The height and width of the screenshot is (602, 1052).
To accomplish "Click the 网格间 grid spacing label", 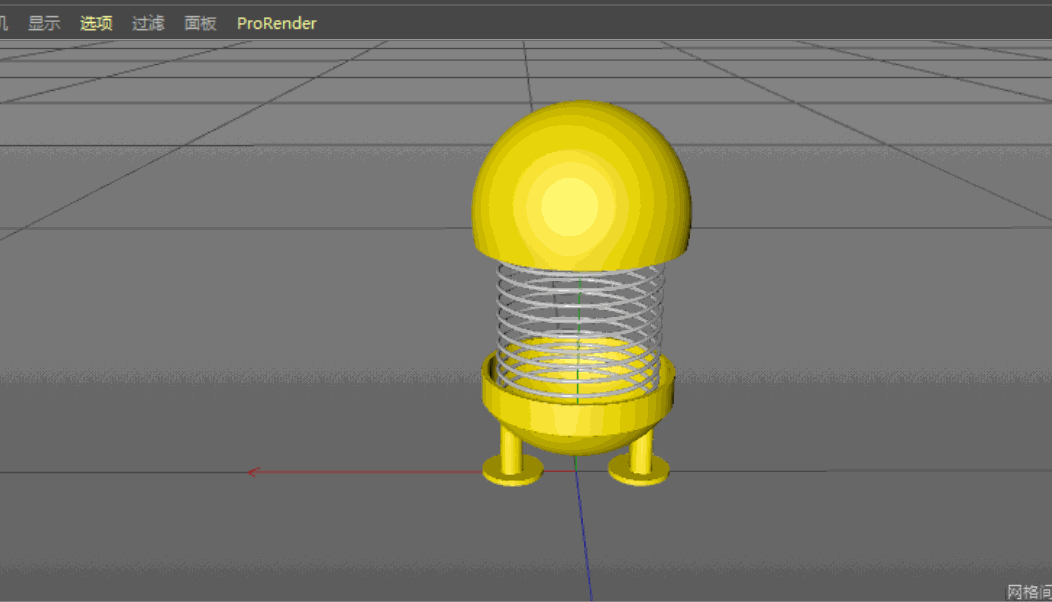I will tap(1028, 592).
